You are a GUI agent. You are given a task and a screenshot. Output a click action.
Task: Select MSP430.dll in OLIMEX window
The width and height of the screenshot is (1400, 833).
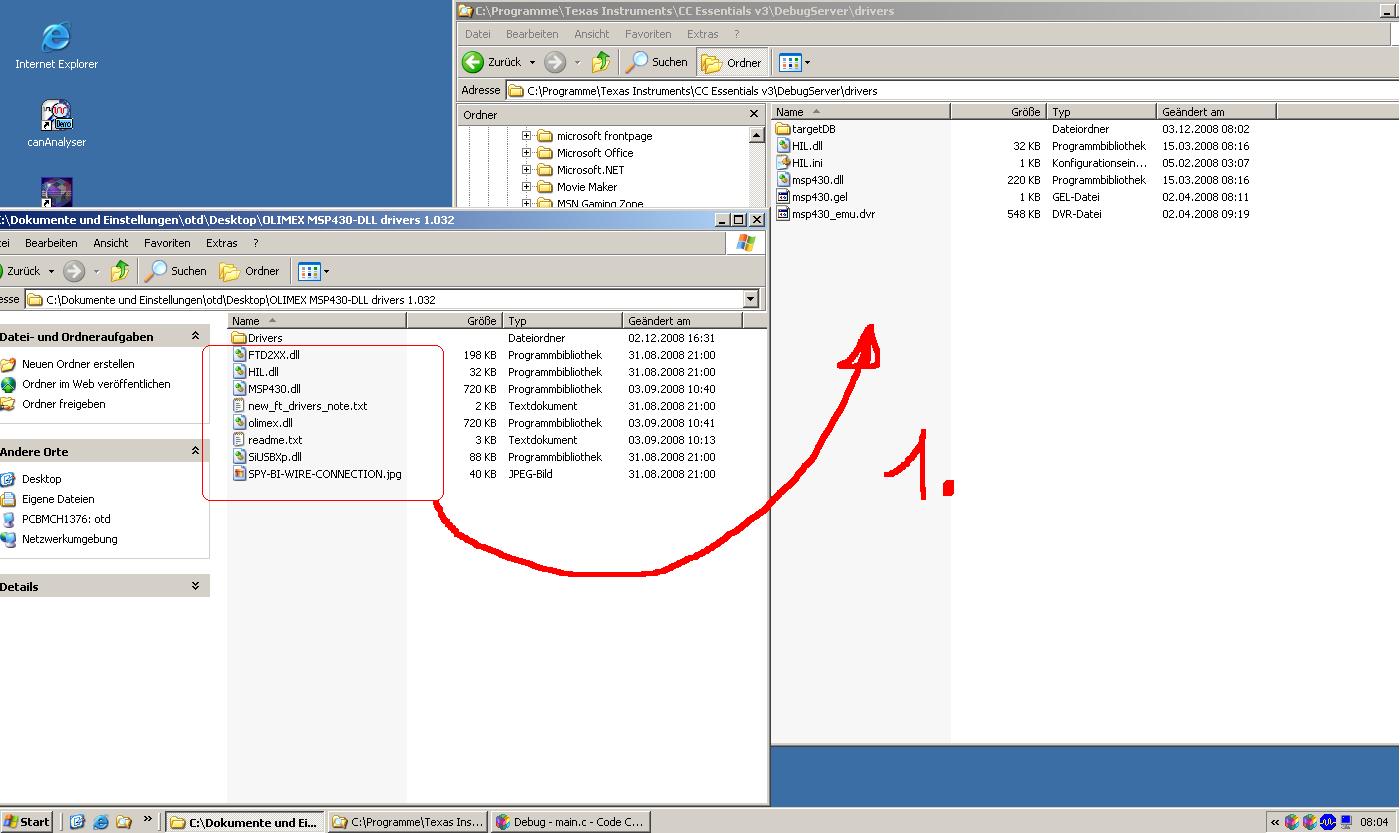[x=267, y=389]
